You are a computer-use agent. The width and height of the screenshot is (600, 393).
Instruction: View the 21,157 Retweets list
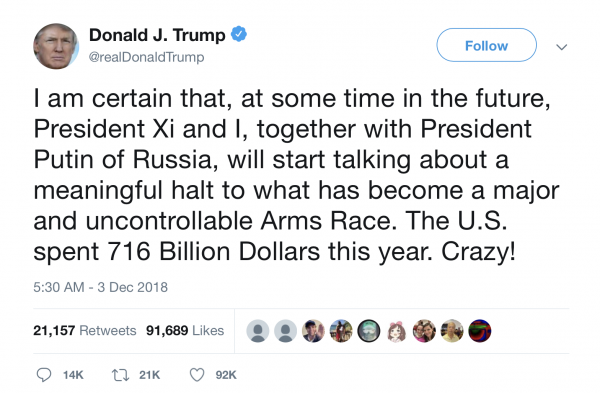click(85, 330)
